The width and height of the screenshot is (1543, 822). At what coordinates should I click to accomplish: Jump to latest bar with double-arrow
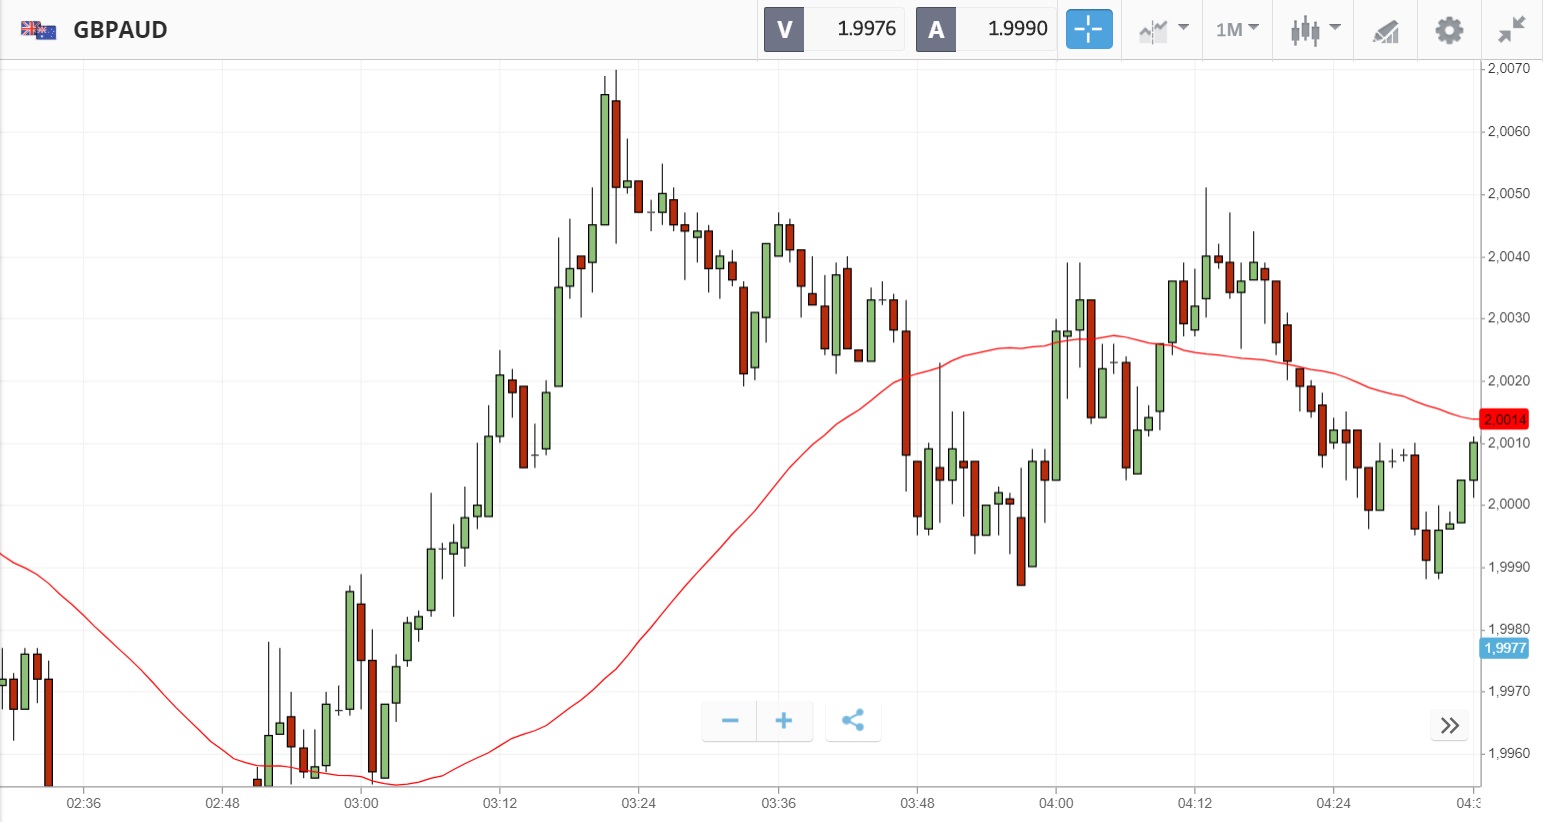pos(1450,726)
